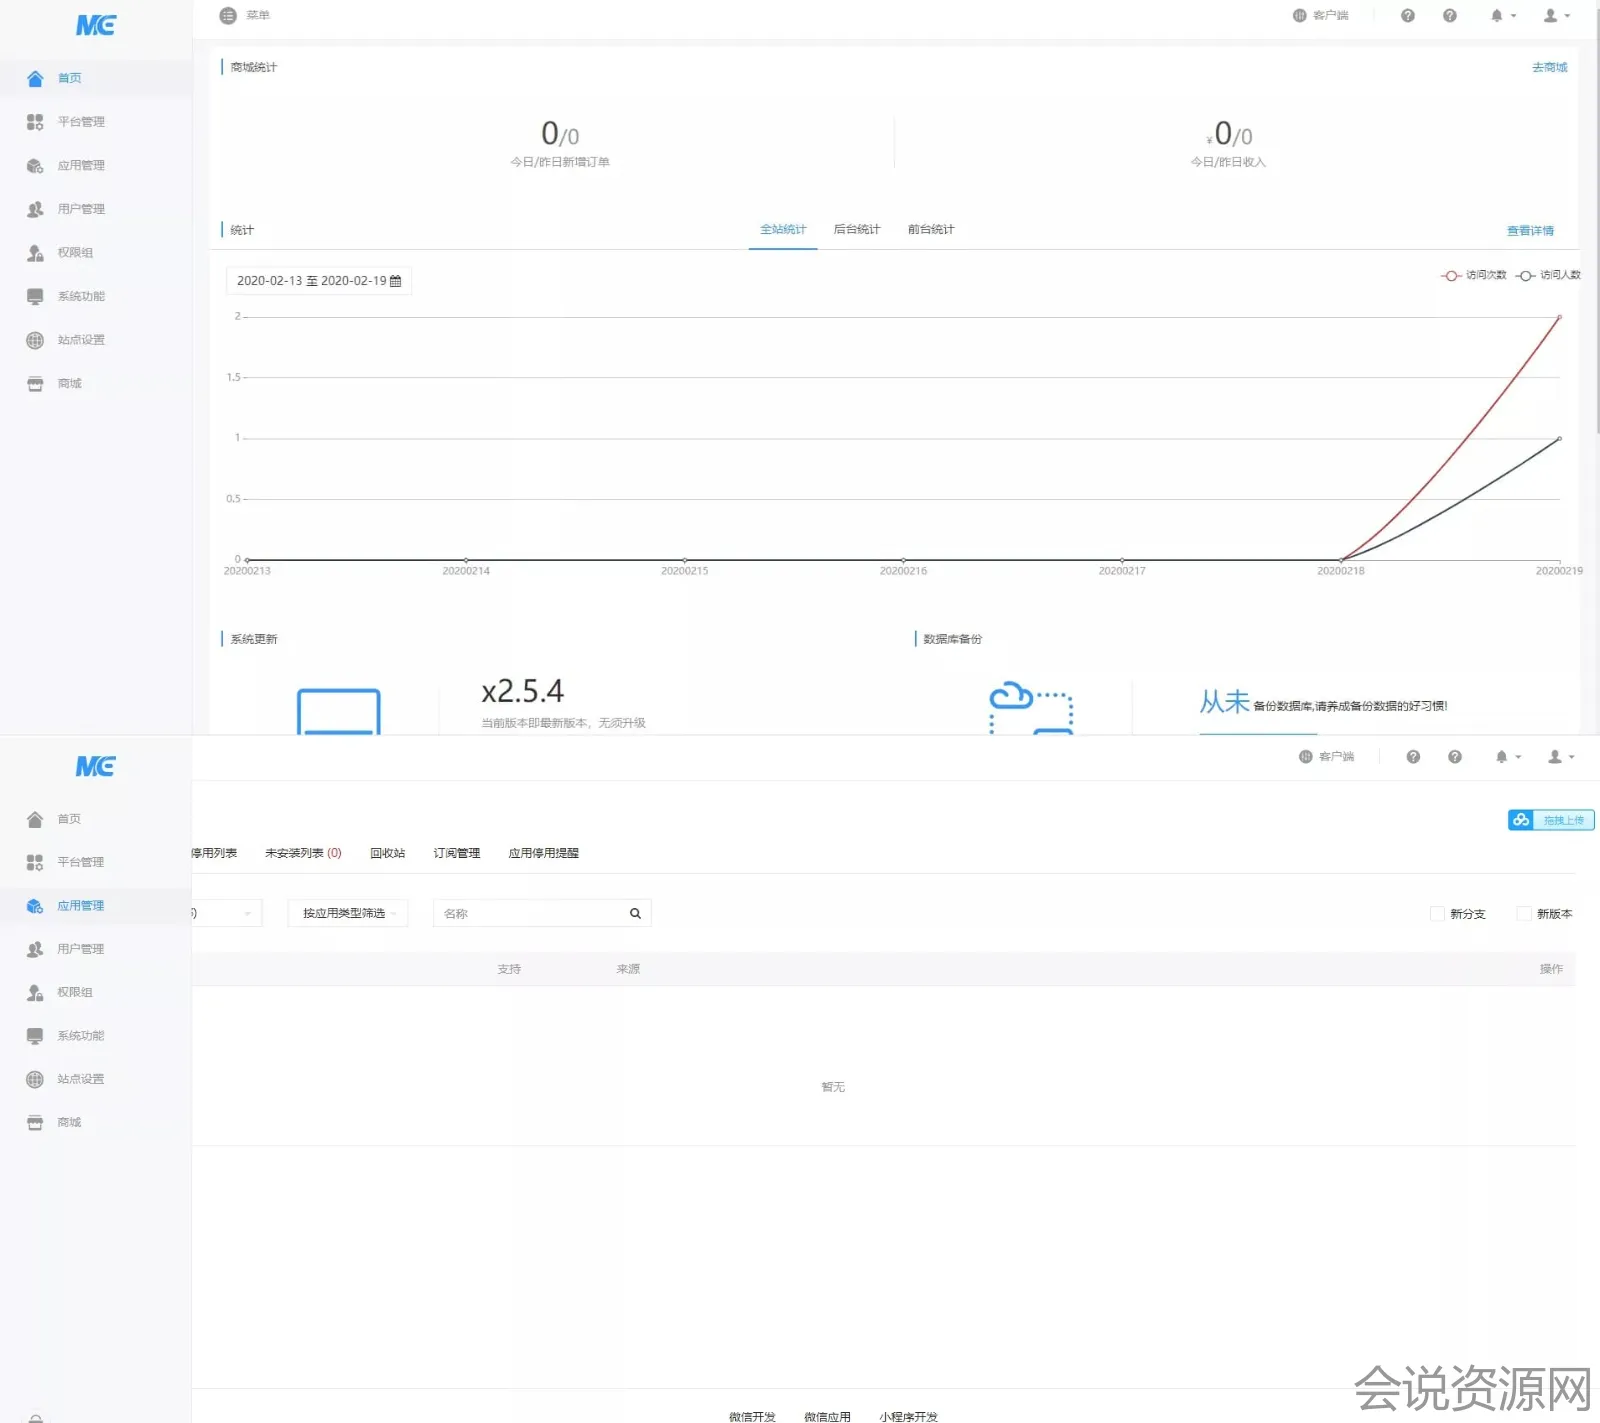Image resolution: width=1600 pixels, height=1423 pixels.
Task: Toggle 访问次数 series in chart legend
Action: pos(1451,275)
